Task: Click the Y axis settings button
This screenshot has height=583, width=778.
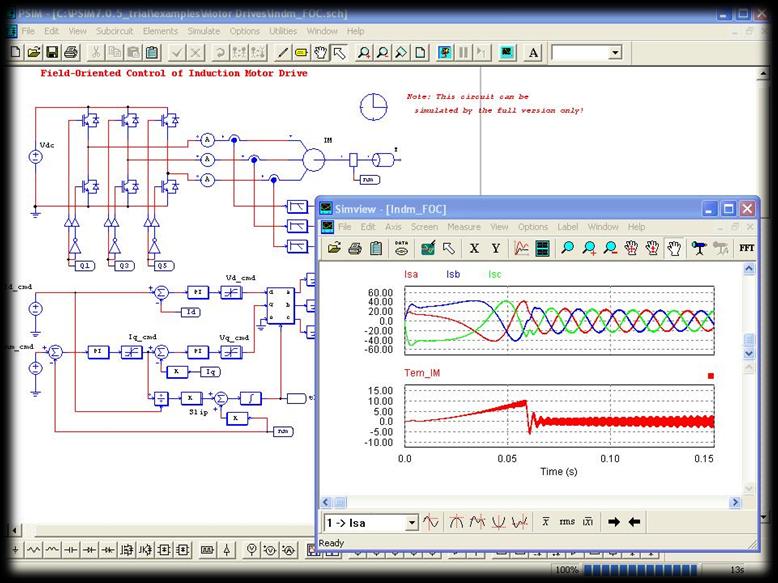Action: (495, 248)
